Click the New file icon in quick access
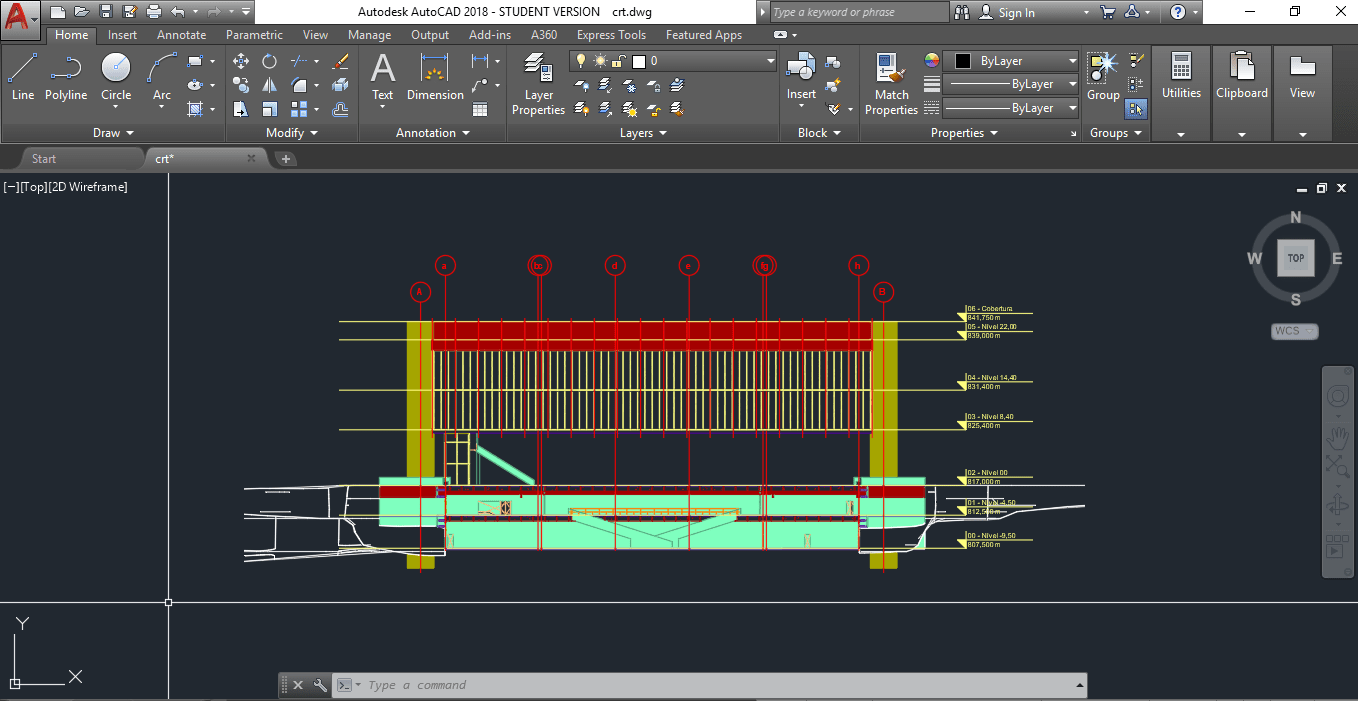The width and height of the screenshot is (1358, 701). coord(58,12)
